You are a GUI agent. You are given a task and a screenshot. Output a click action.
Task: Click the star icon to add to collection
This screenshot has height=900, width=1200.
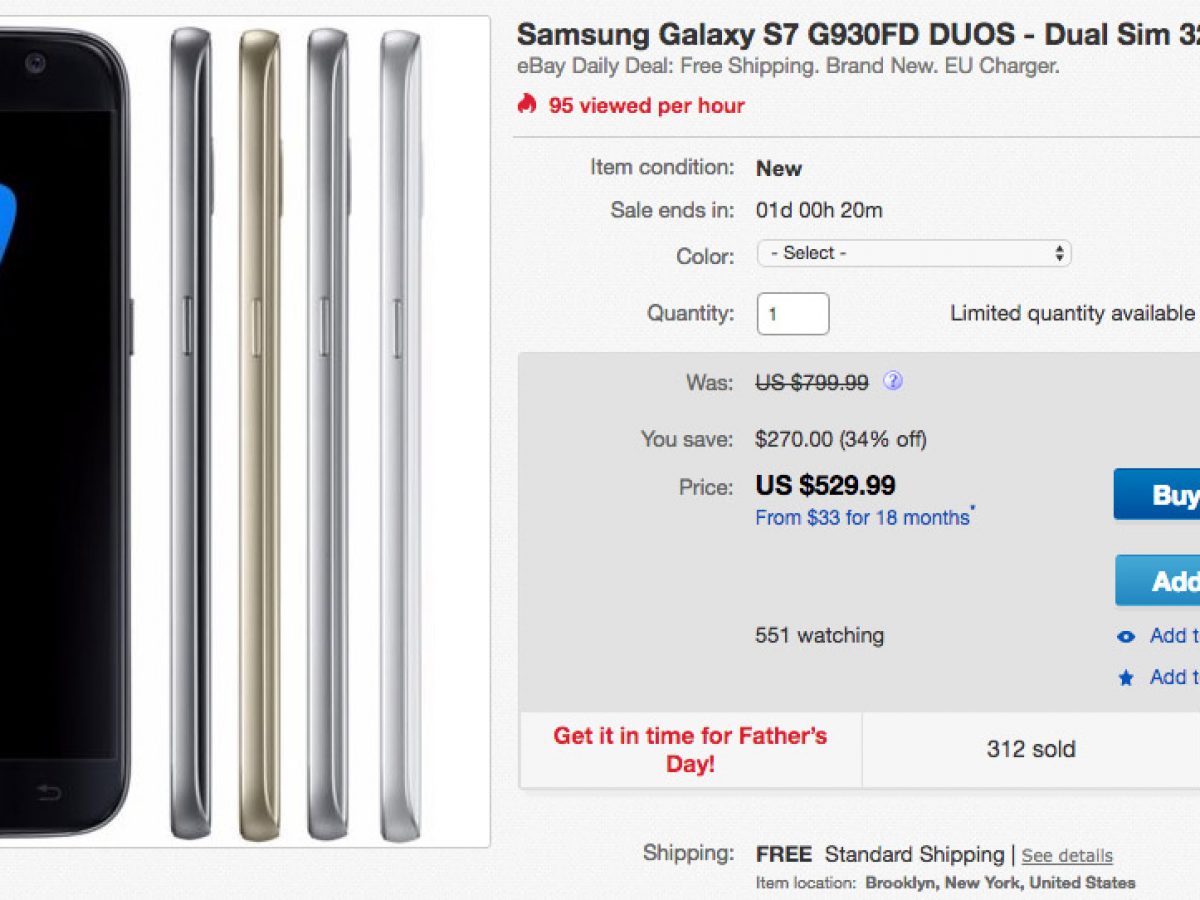(x=1126, y=678)
